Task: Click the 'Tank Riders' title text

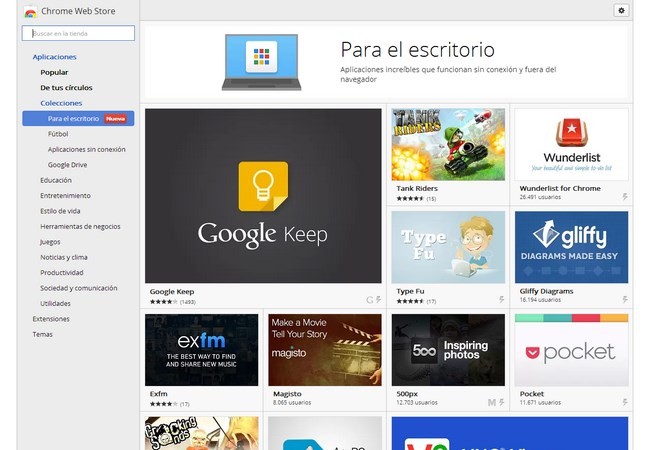Action: 417,188
